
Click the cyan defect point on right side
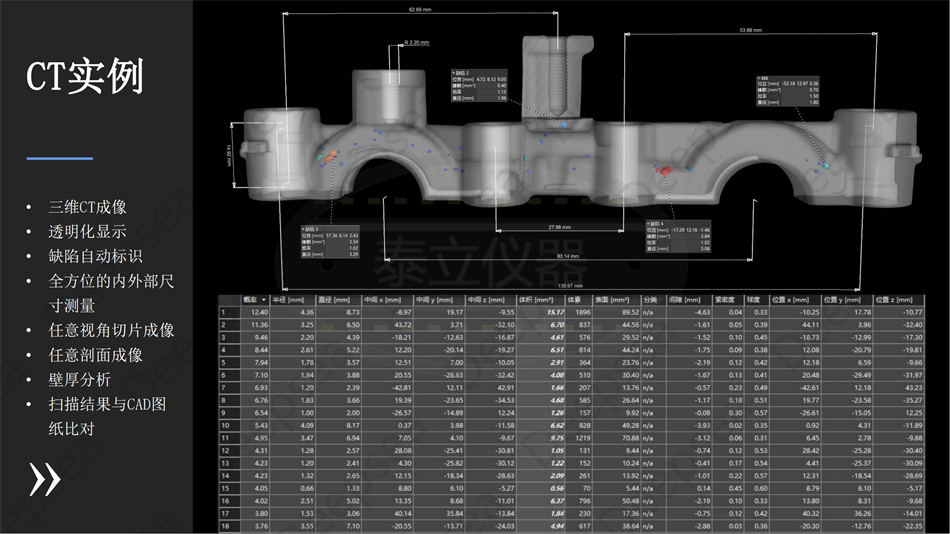(825, 161)
